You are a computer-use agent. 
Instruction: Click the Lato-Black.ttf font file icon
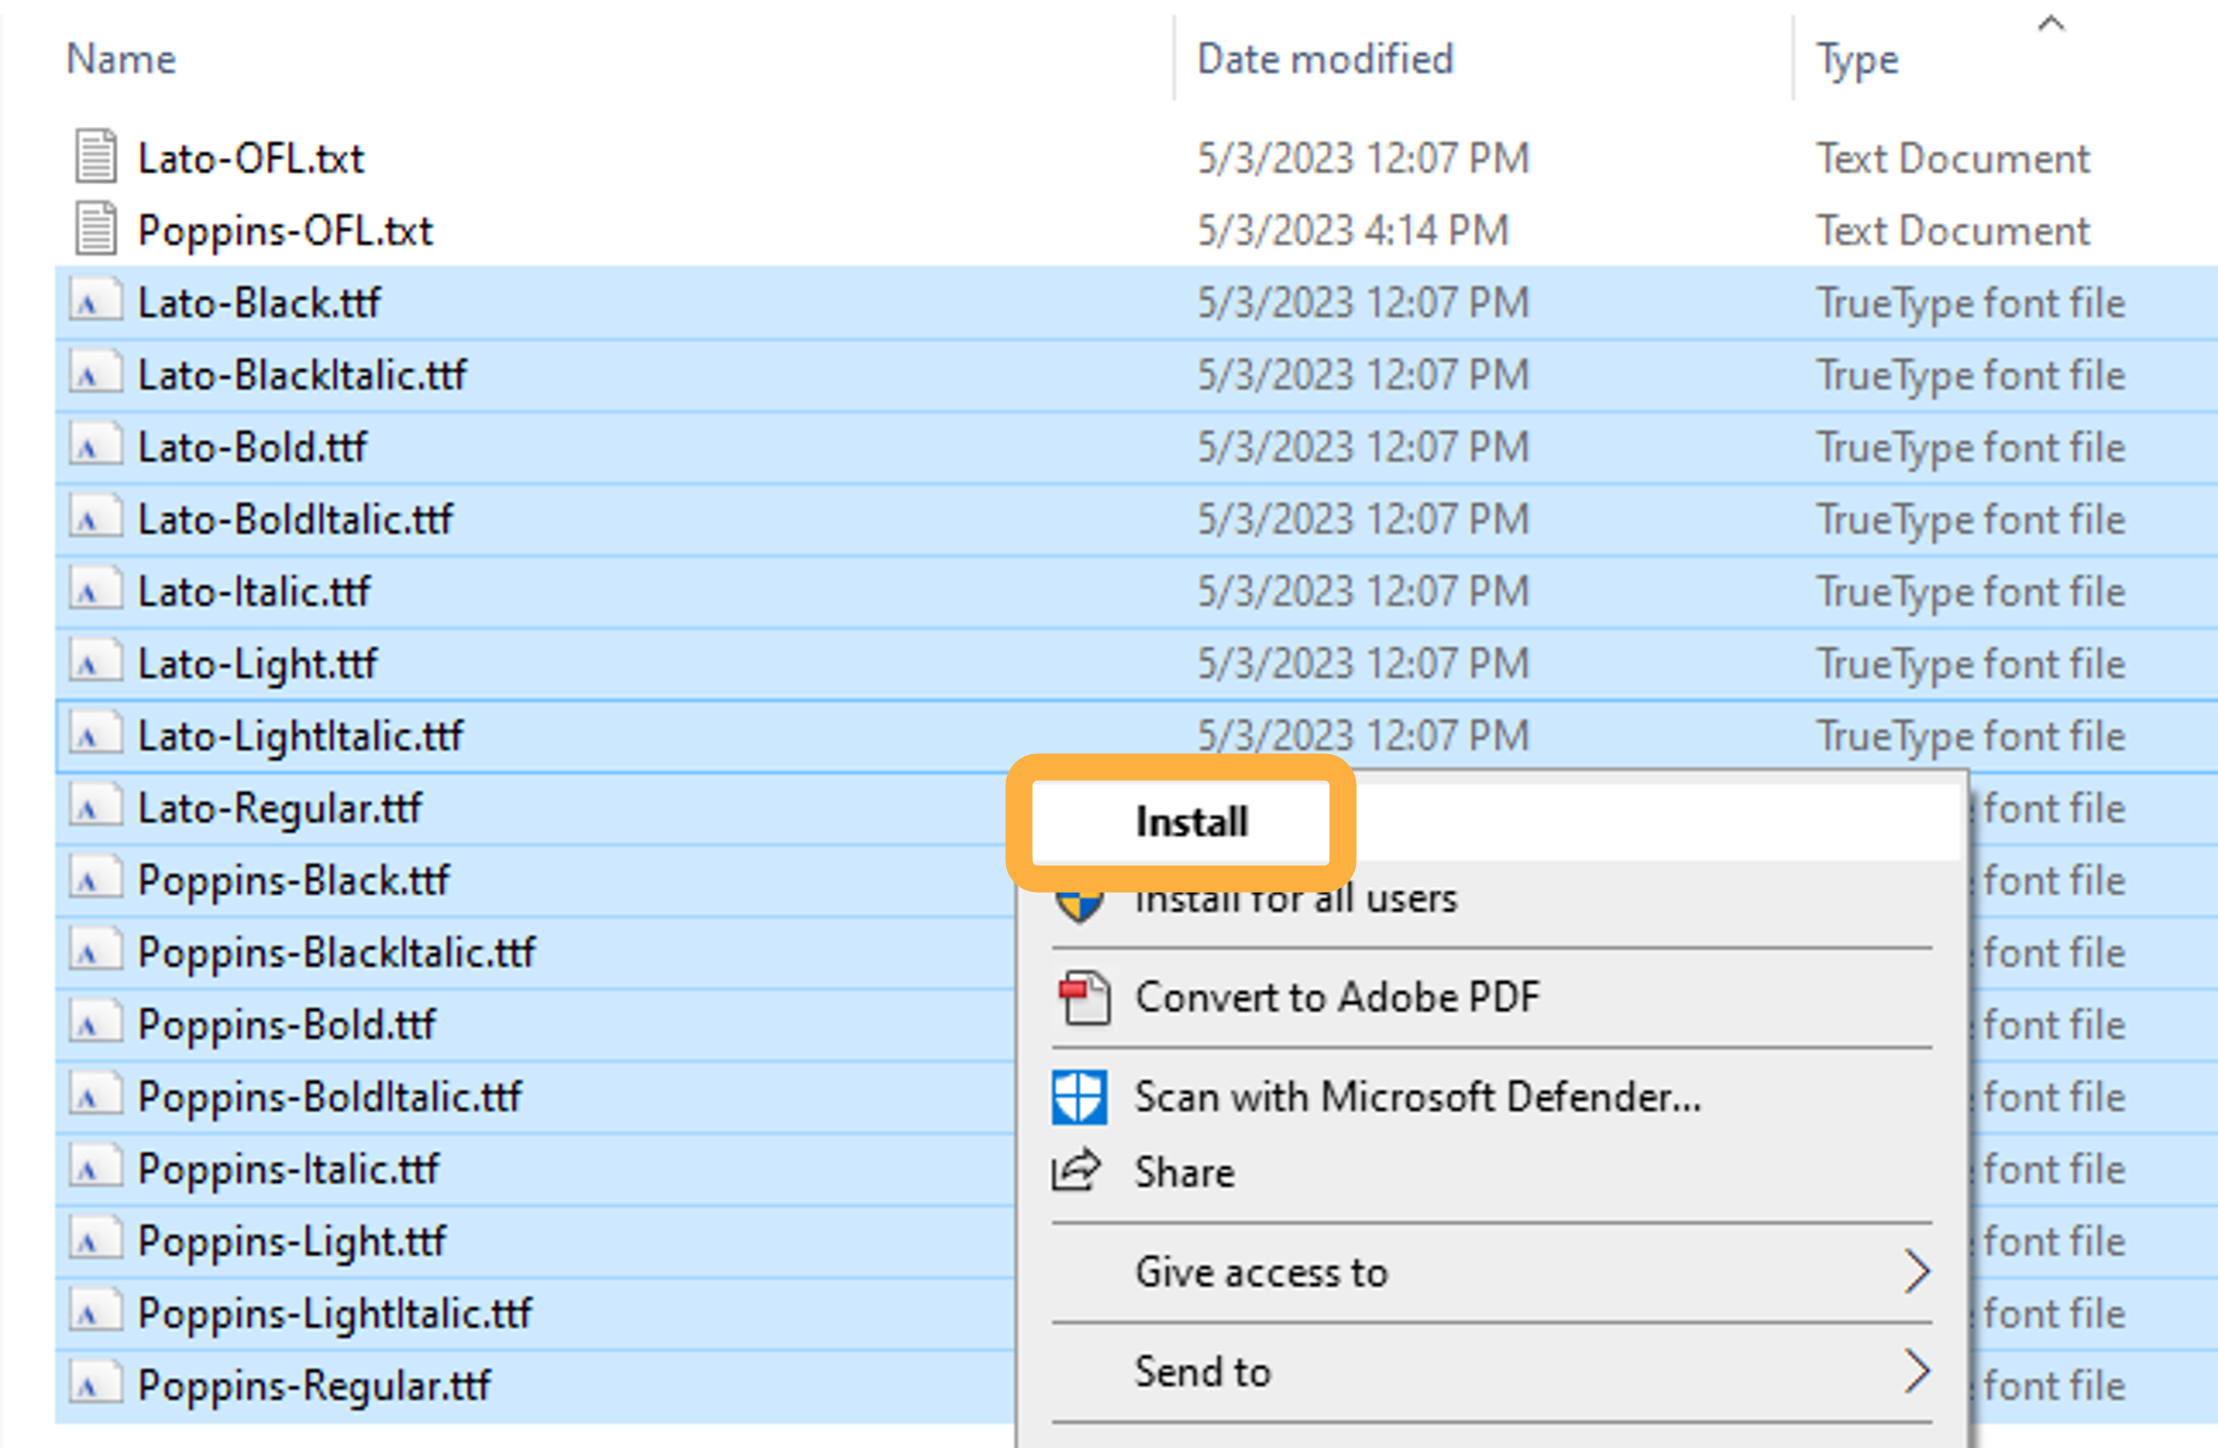pyautogui.click(x=96, y=301)
